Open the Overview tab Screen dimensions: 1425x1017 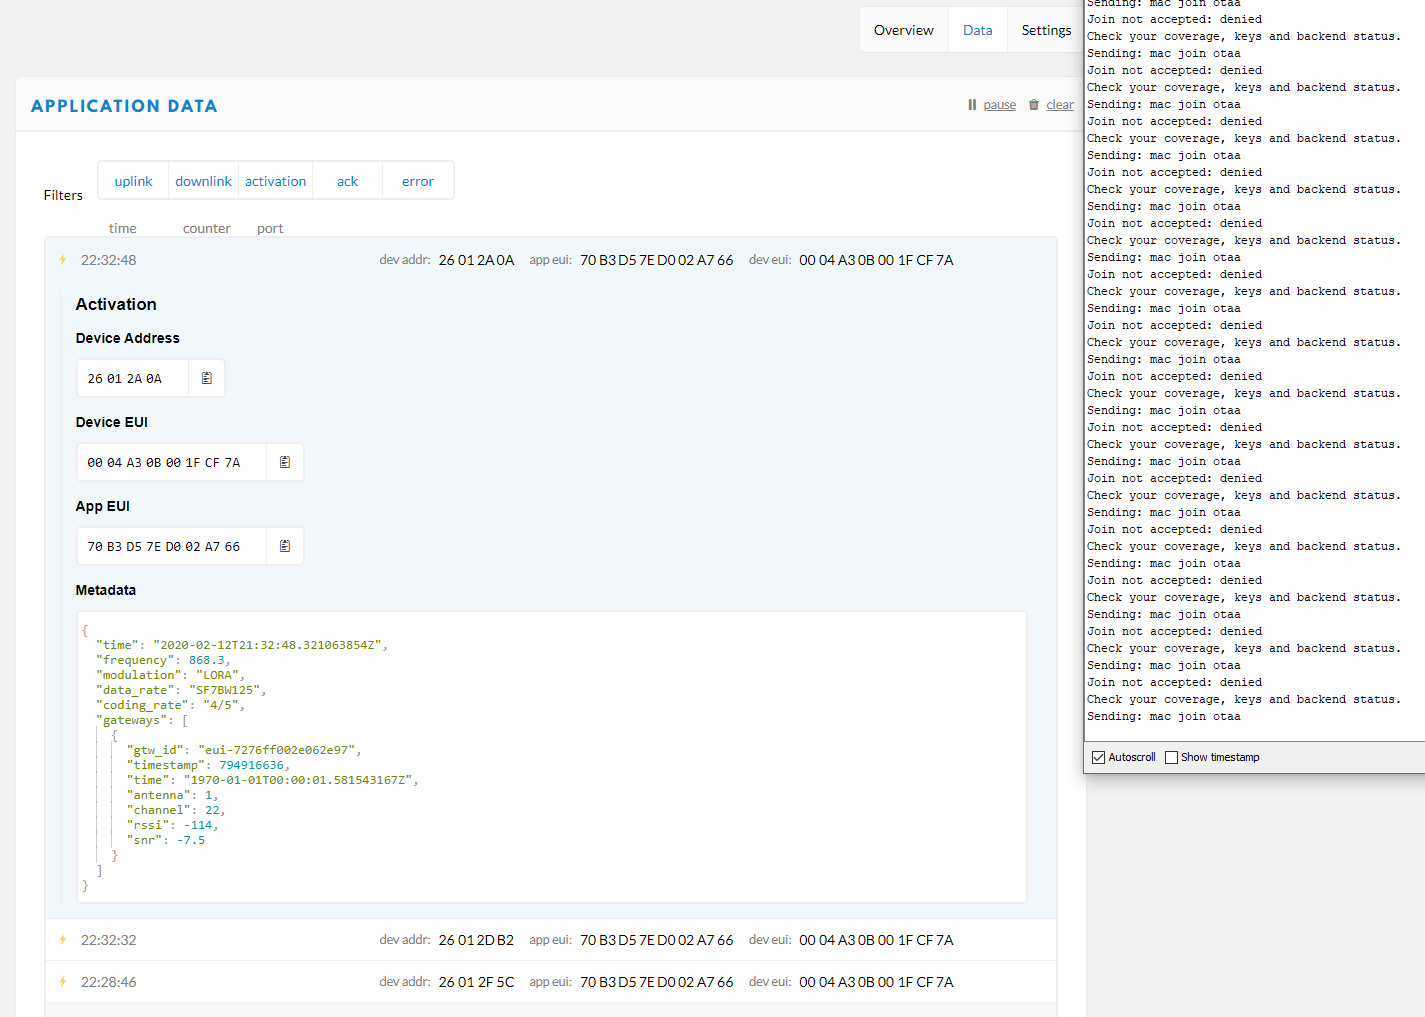[903, 30]
